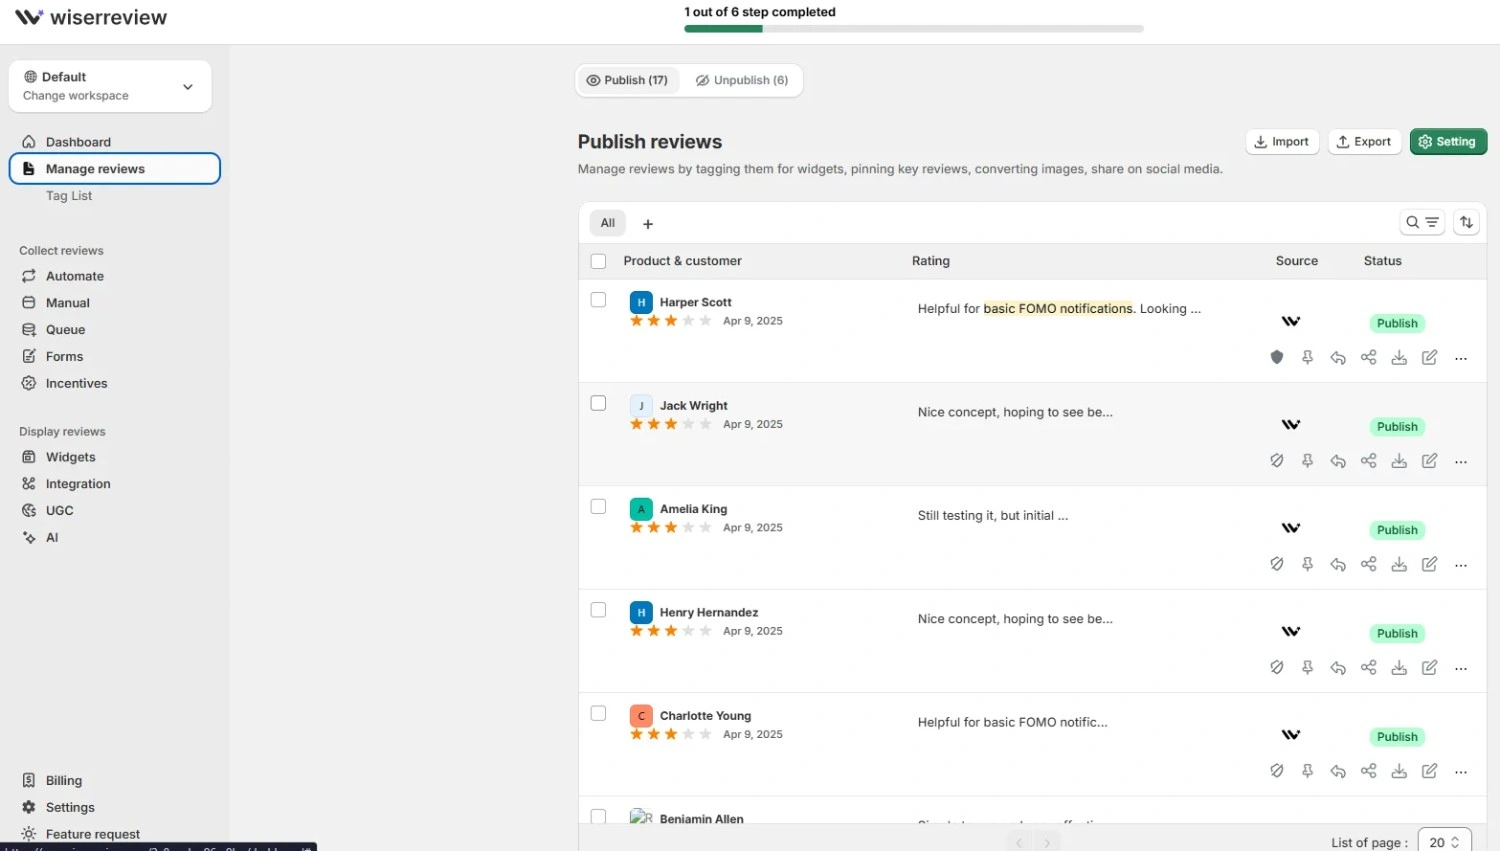The width and height of the screenshot is (1500, 851).
Task: Open the green Setting button
Action: click(x=1448, y=142)
